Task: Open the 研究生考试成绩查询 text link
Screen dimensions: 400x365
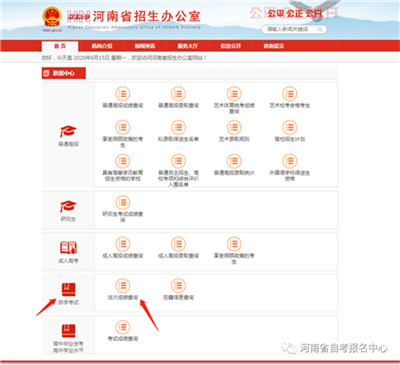Action: [x=123, y=217]
